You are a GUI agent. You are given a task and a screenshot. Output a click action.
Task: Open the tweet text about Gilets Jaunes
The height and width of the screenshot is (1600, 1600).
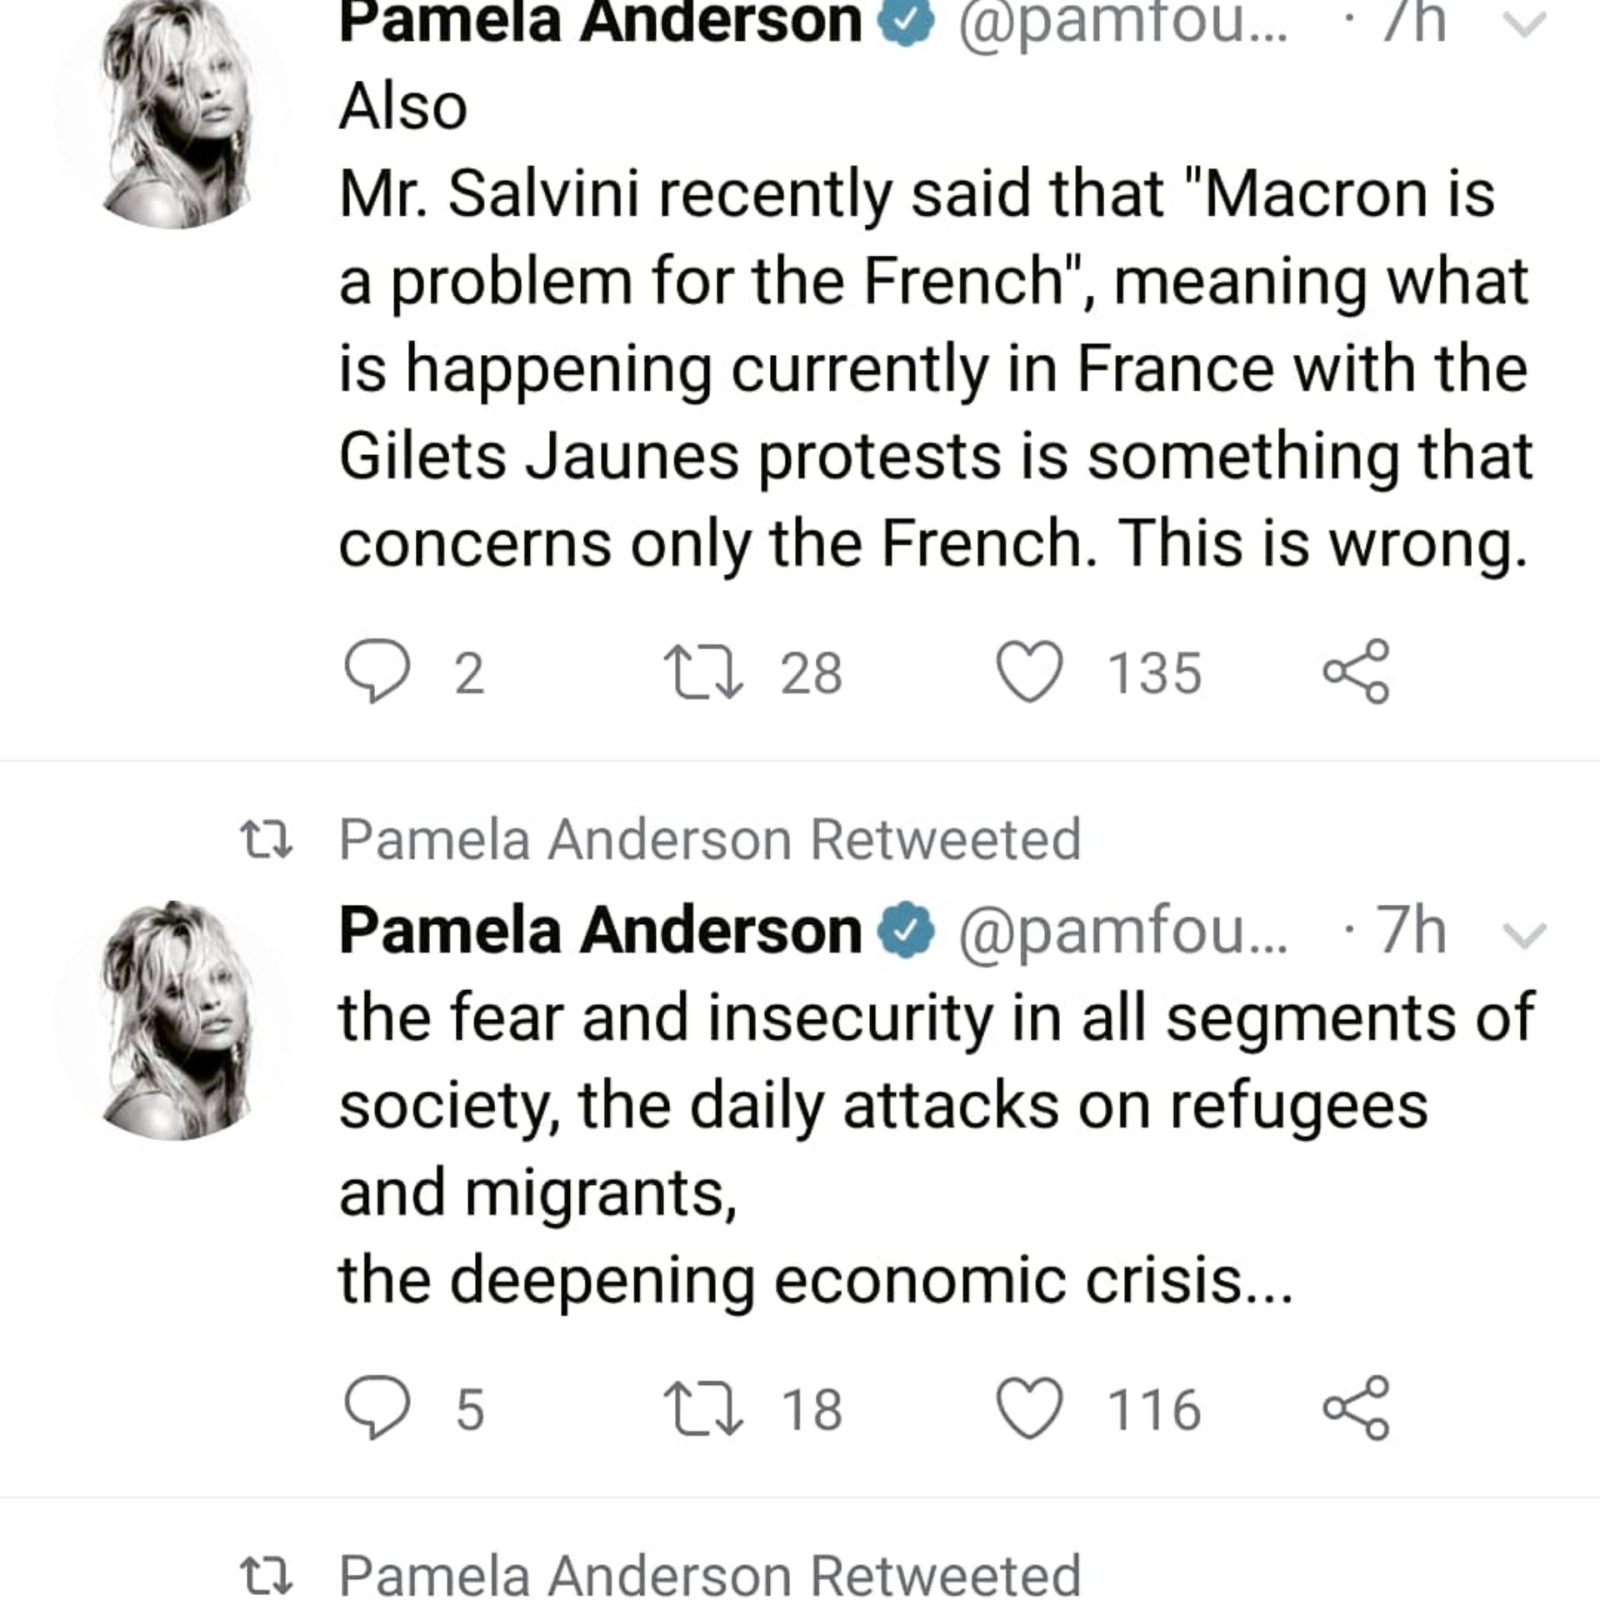tap(935, 325)
